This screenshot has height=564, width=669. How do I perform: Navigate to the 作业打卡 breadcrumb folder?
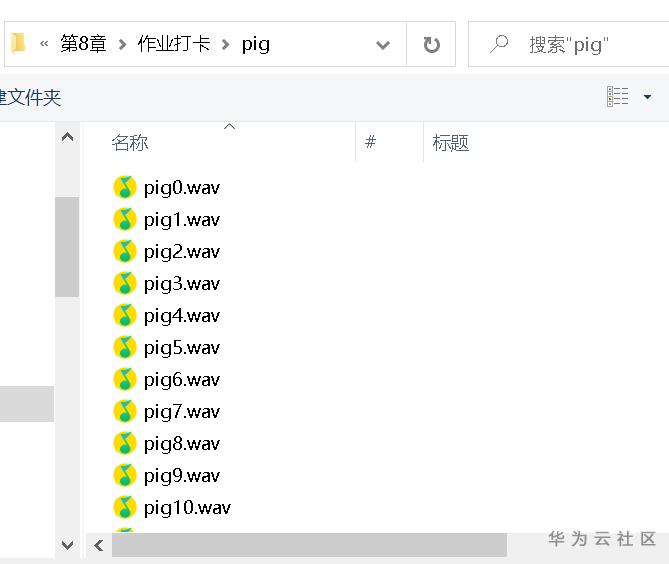pos(174,45)
